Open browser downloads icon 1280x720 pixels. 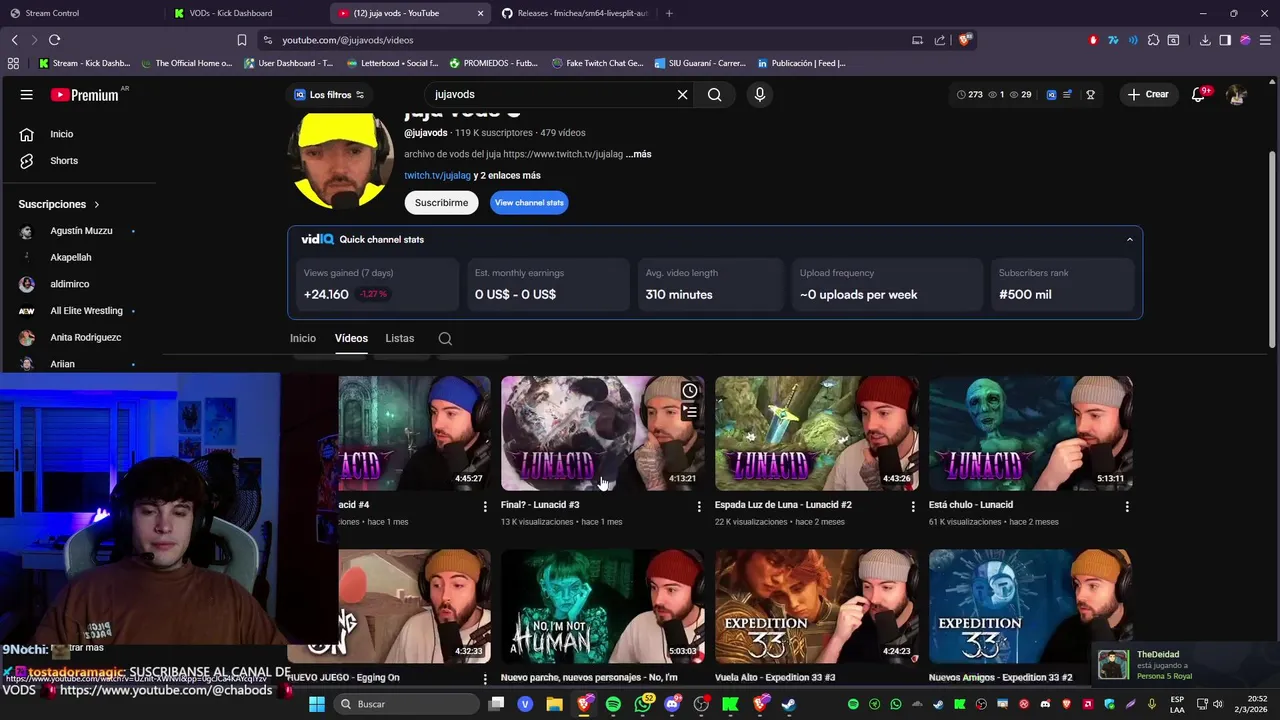[1205, 40]
